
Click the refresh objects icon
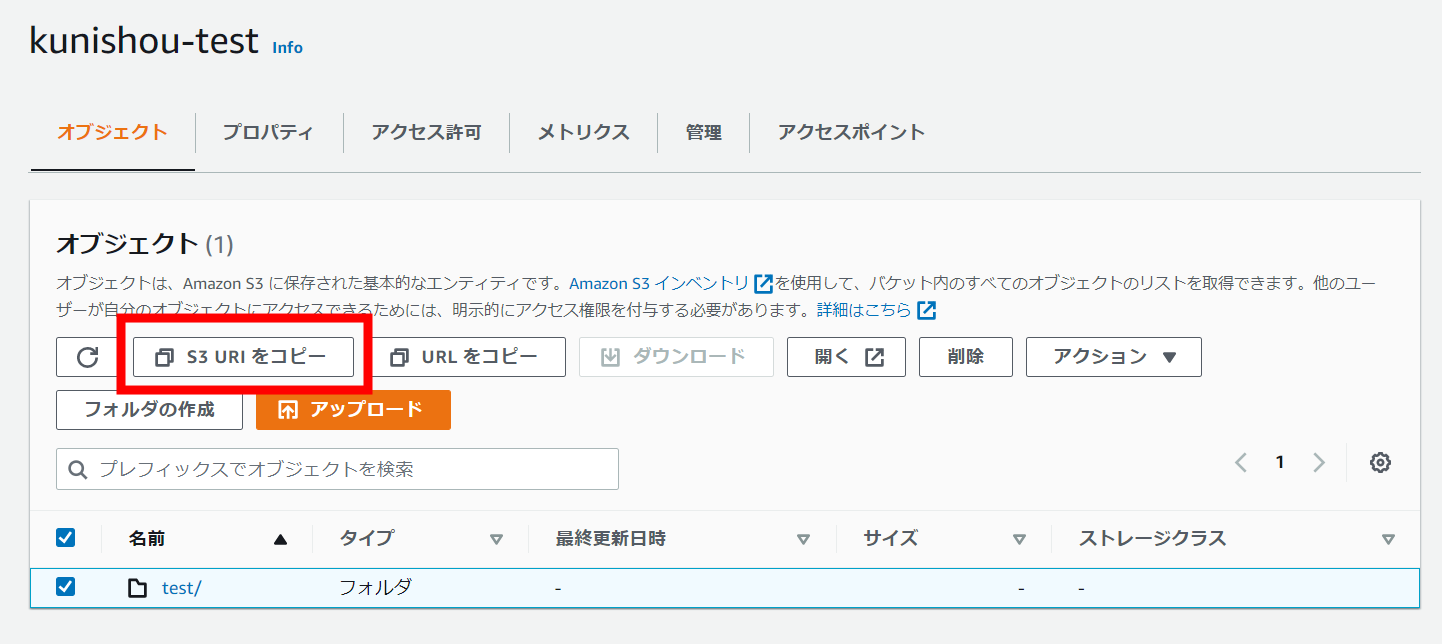(88, 356)
